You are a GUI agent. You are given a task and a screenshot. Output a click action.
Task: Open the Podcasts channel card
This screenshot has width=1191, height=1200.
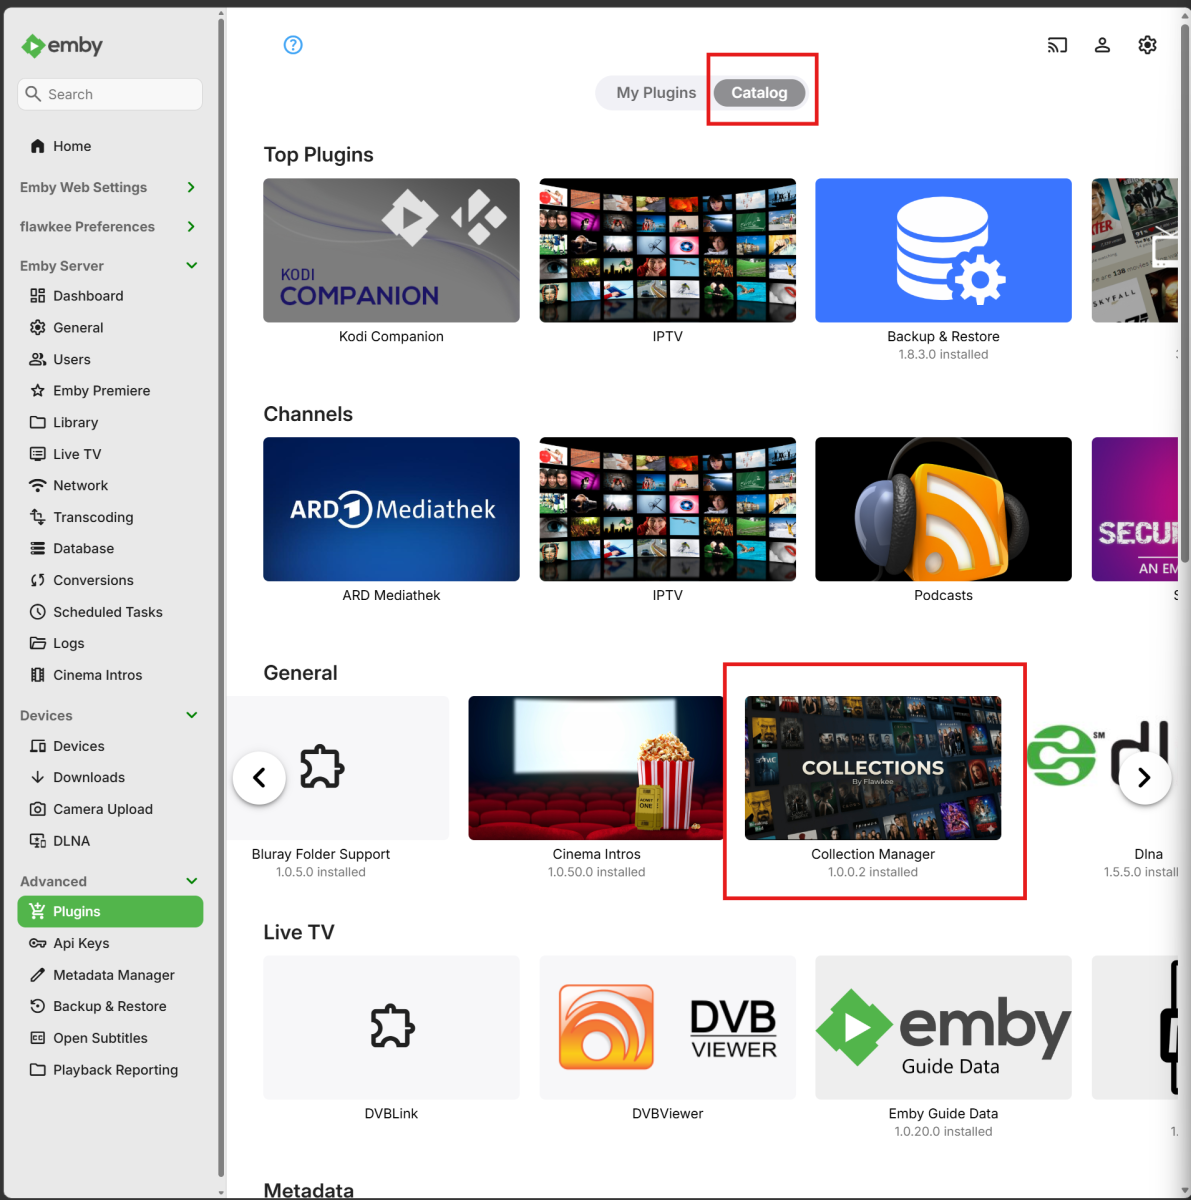[x=943, y=509]
